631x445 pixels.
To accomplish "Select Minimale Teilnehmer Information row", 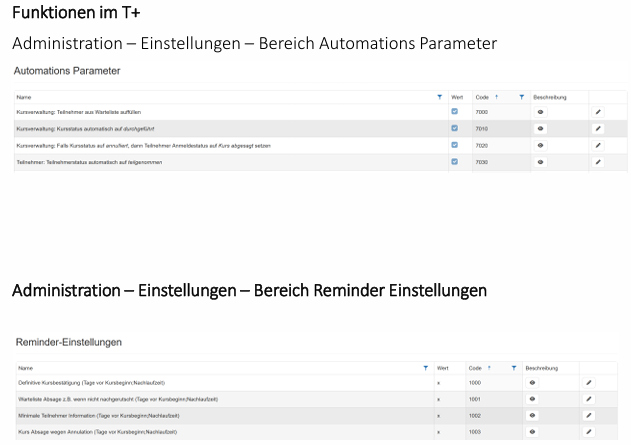I will tap(100, 415).
